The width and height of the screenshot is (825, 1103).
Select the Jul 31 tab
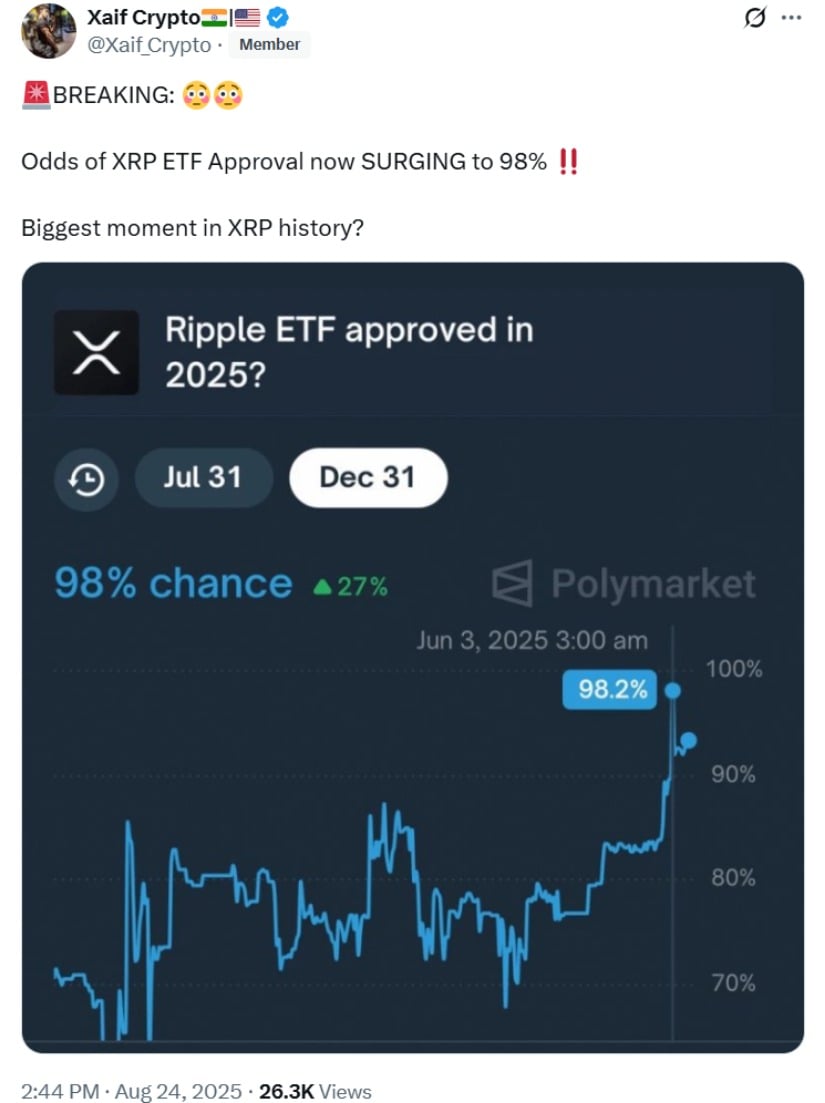point(203,478)
